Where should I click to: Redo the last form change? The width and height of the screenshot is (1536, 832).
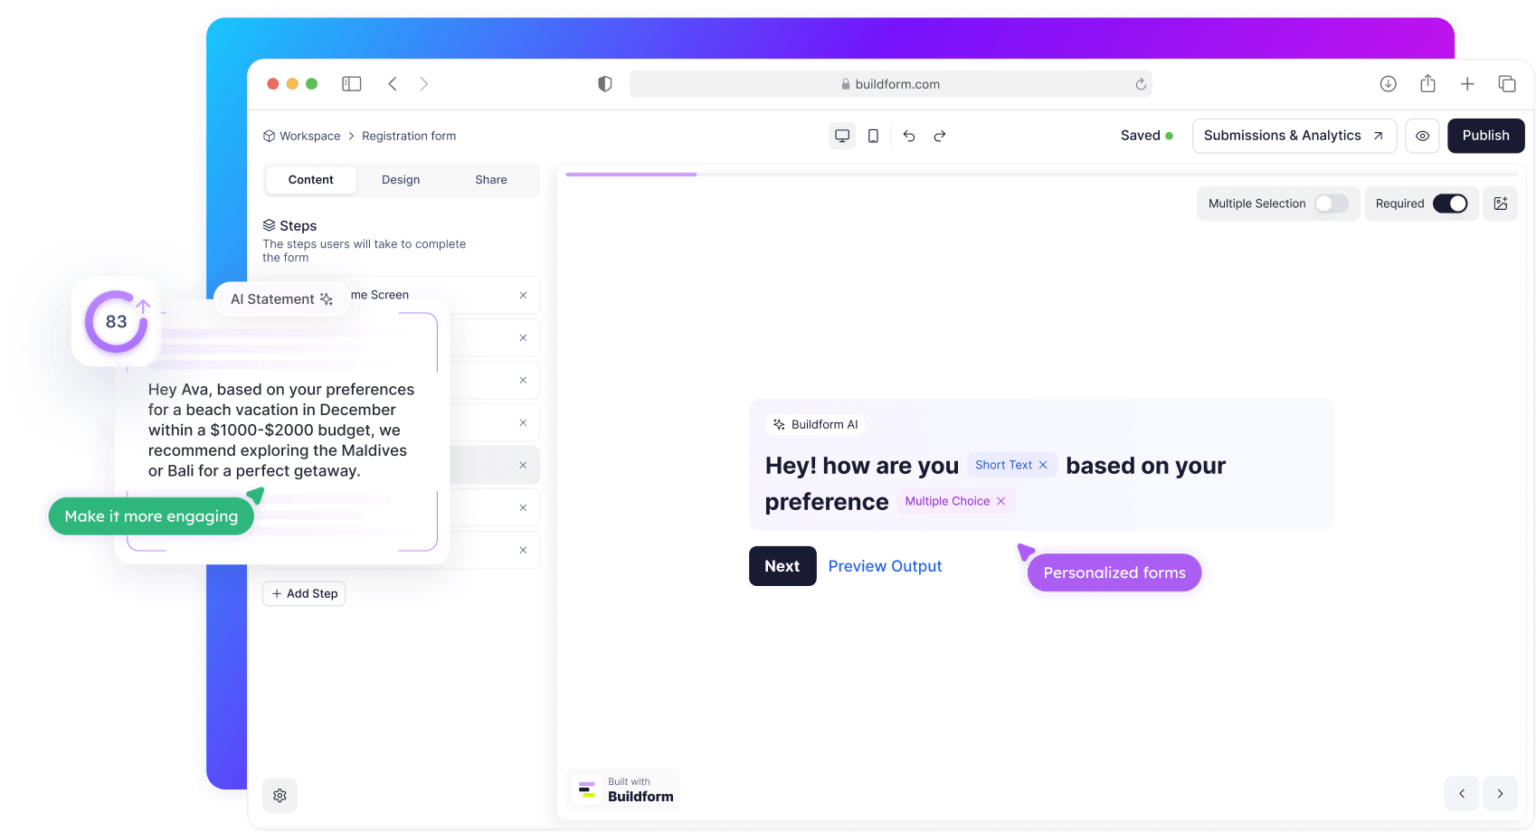point(939,135)
